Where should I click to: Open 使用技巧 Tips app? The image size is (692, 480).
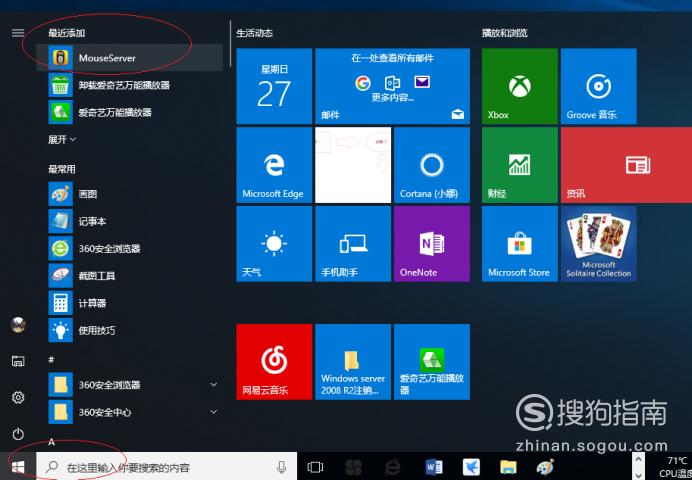pos(129,330)
